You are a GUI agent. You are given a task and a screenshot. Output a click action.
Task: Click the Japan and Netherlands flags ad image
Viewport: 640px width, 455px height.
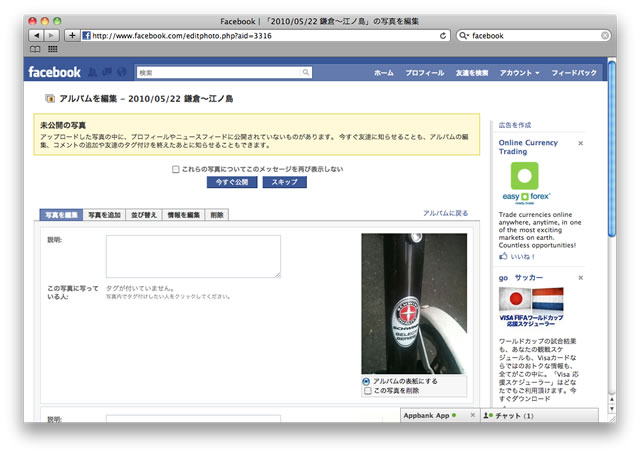click(531, 300)
